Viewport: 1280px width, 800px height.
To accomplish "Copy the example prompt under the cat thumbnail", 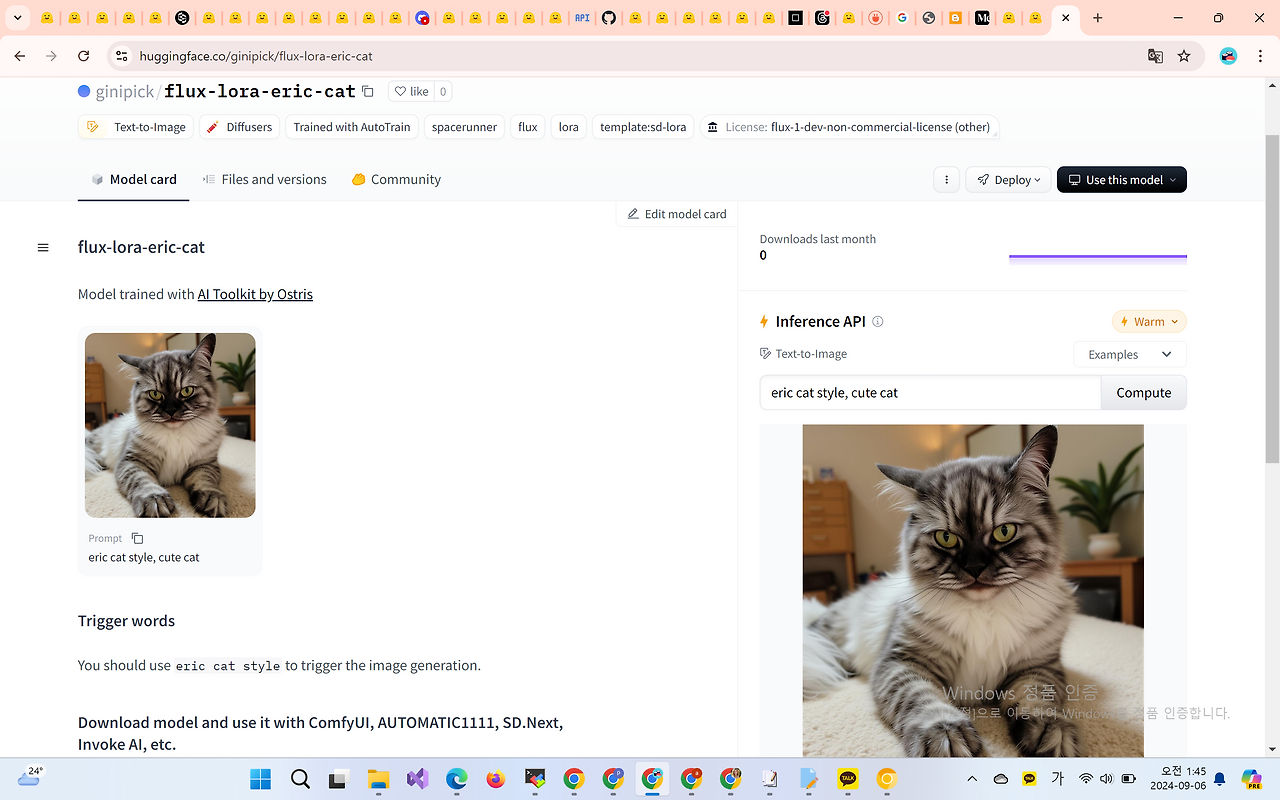I will point(138,538).
